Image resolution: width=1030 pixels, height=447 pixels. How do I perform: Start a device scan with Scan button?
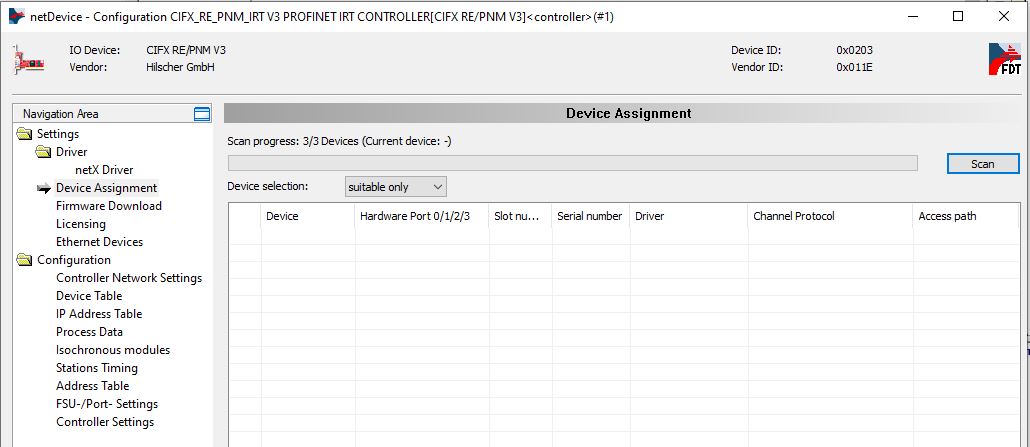pyautogui.click(x=983, y=164)
